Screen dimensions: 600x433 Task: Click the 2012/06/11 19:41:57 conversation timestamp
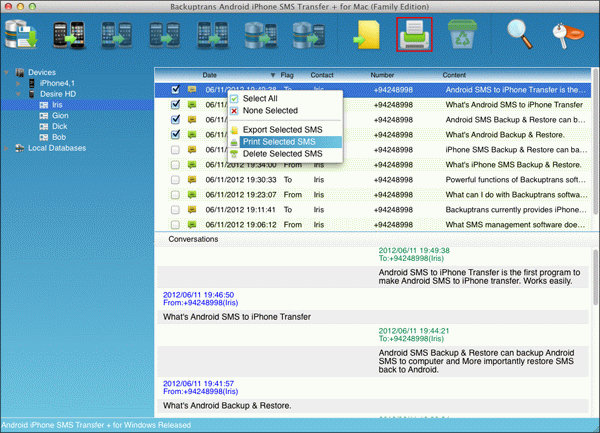(198, 383)
